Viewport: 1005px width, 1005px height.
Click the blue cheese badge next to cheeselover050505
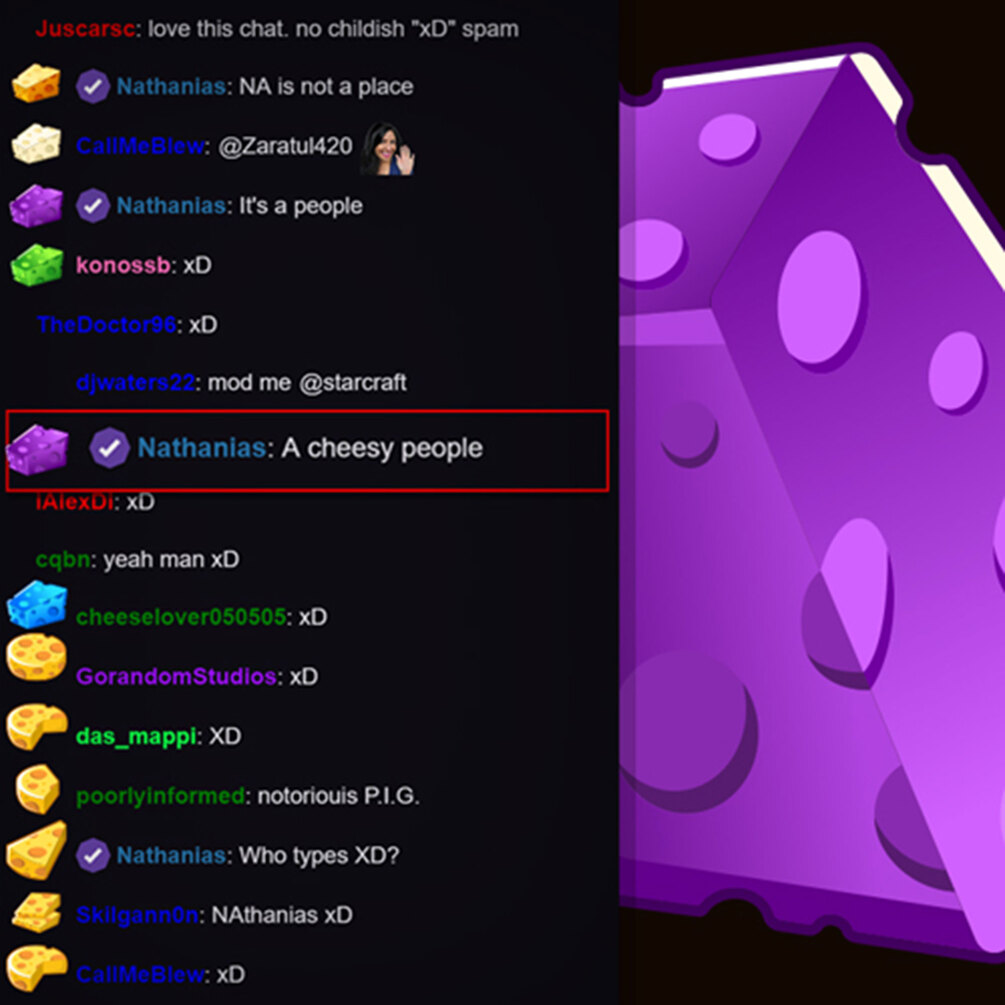point(37,604)
